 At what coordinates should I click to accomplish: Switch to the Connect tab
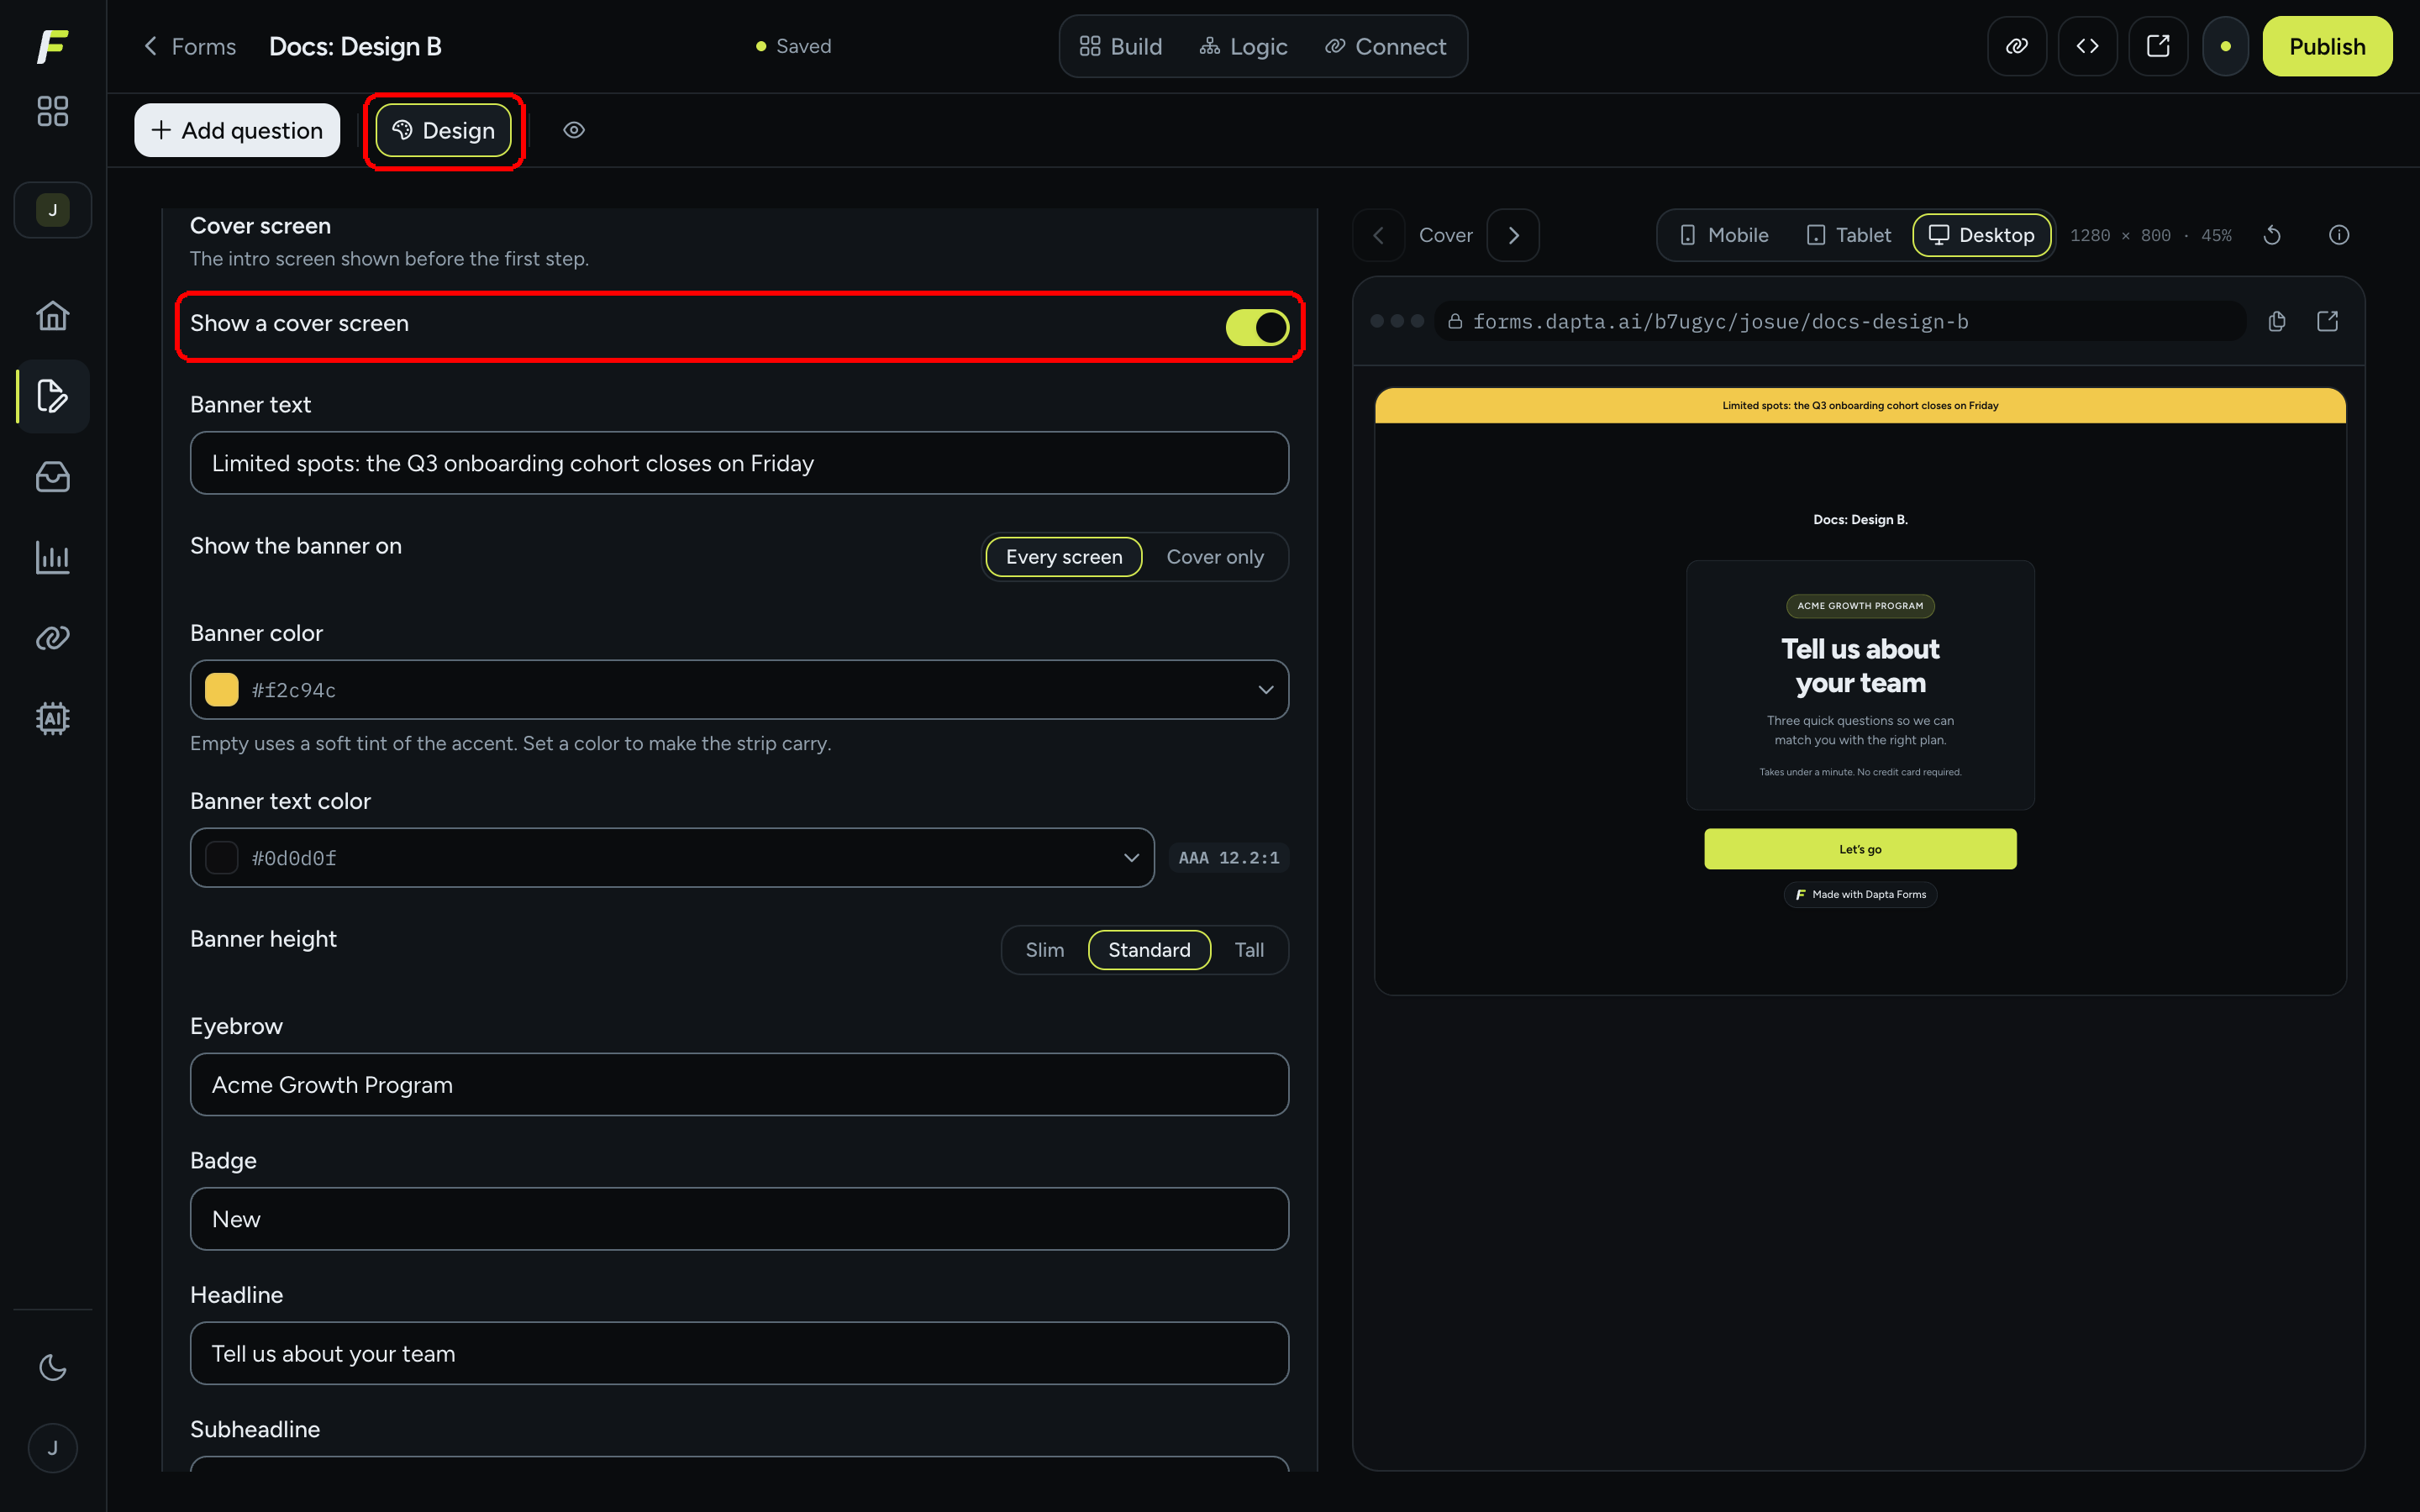[1385, 46]
